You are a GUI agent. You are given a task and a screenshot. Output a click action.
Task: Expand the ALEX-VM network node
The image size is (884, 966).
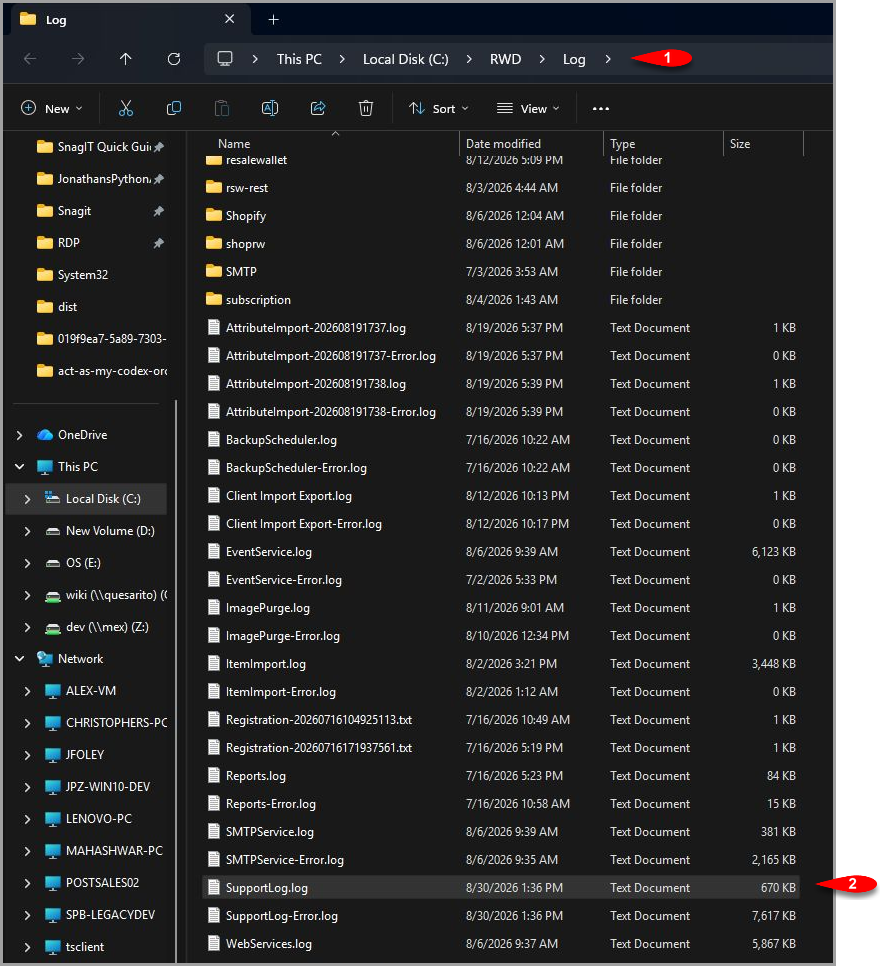tap(27, 691)
